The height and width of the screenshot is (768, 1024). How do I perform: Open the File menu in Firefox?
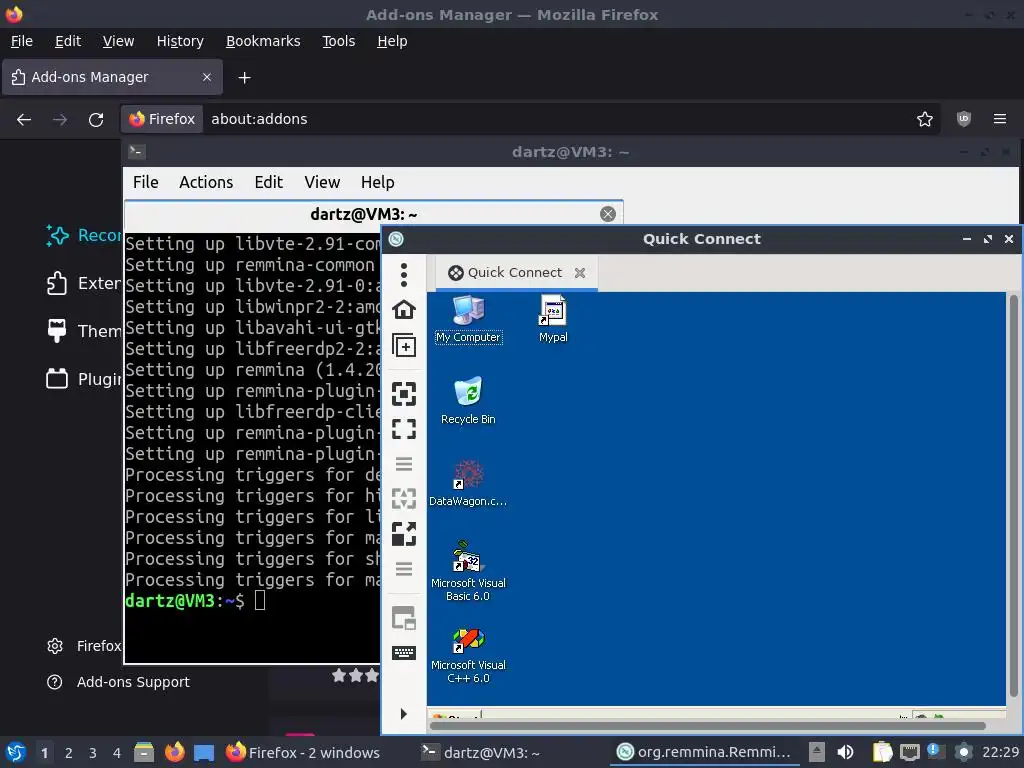(x=22, y=41)
